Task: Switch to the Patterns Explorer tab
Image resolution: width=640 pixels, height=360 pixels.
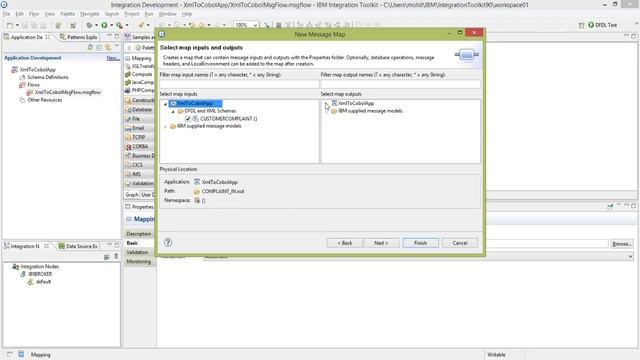Action: [x=78, y=37]
